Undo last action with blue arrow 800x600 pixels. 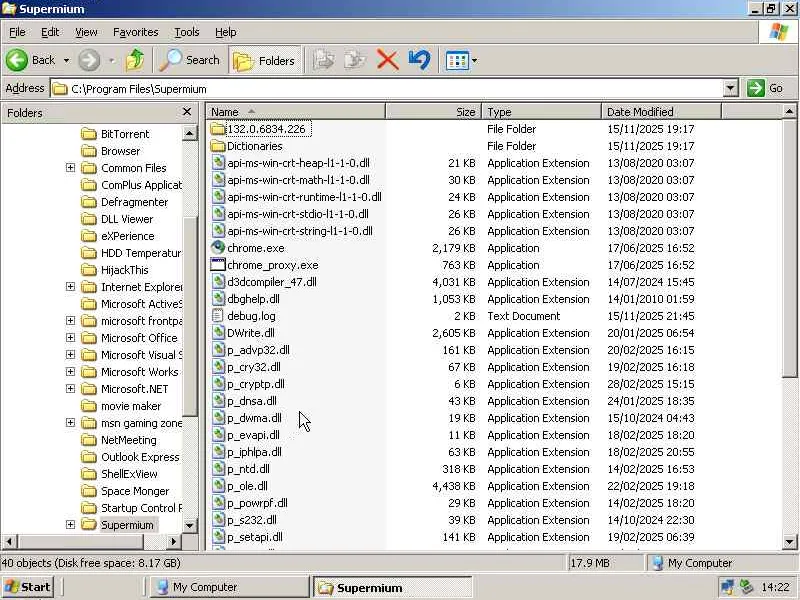click(x=420, y=60)
